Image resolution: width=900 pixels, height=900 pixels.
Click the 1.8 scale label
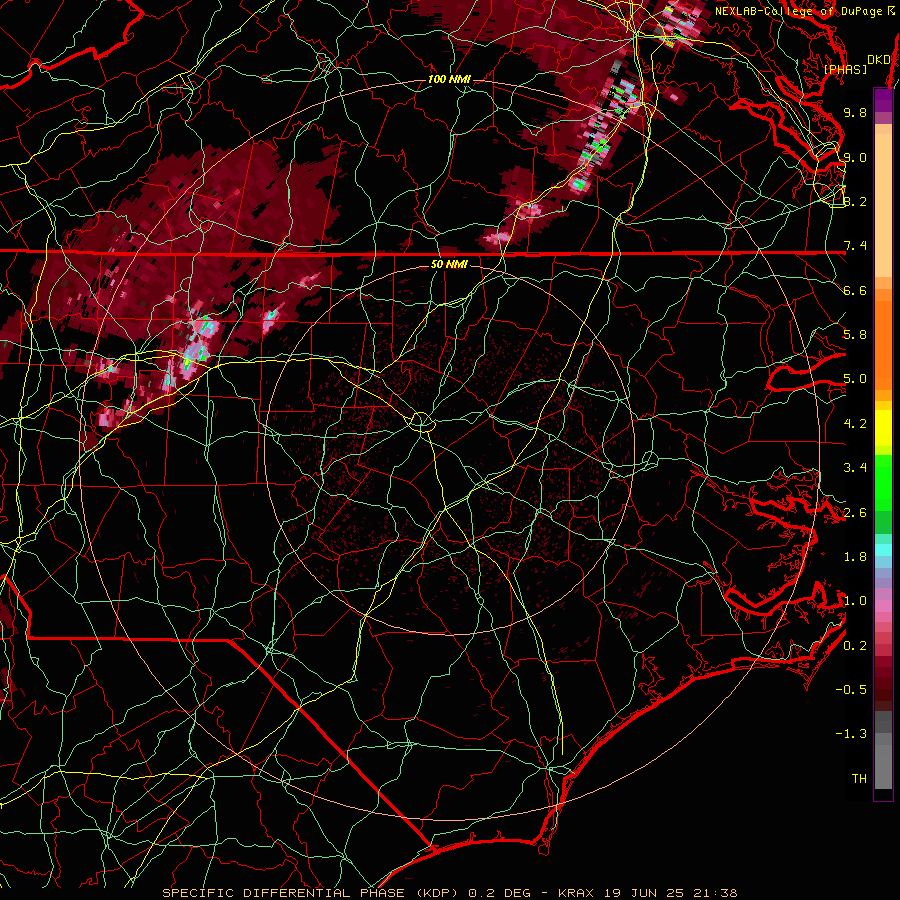pos(855,557)
